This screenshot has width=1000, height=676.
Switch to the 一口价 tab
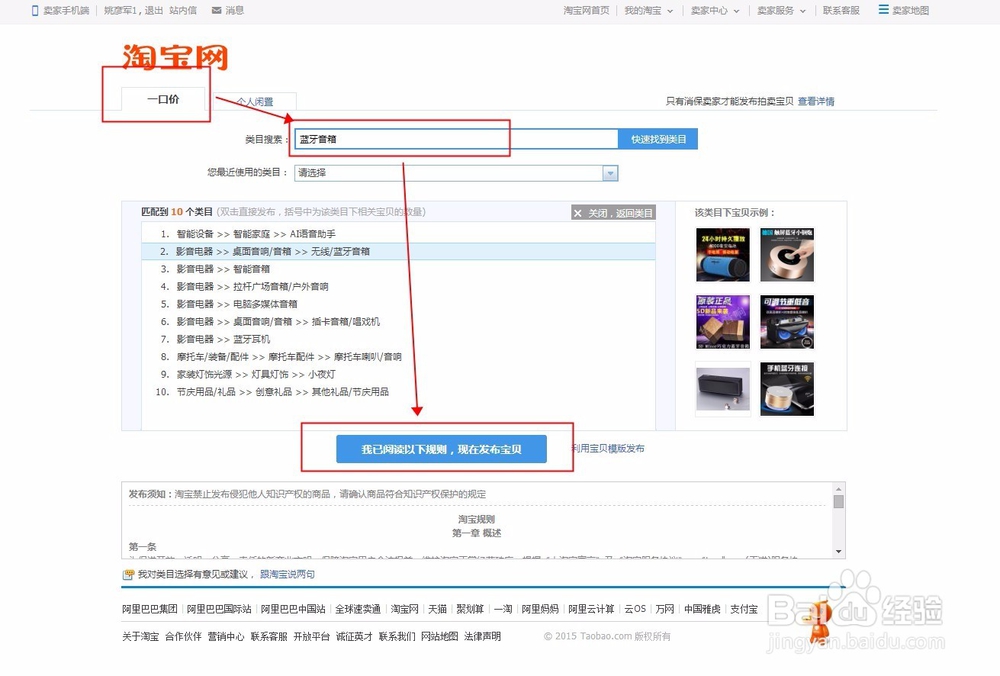tap(163, 99)
